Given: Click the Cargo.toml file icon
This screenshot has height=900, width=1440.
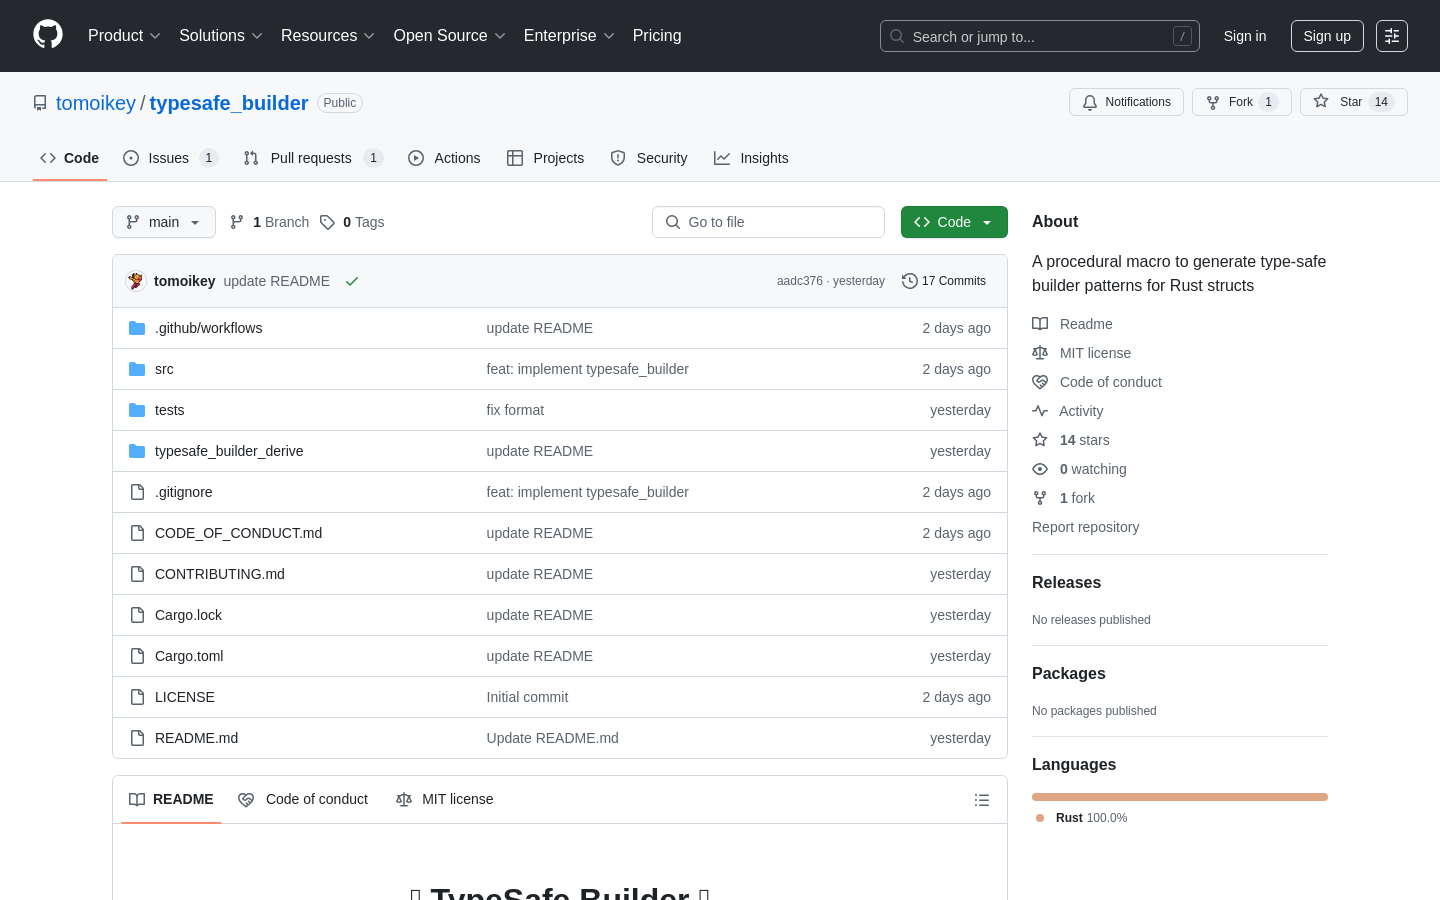Looking at the screenshot, I should pyautogui.click(x=137, y=656).
